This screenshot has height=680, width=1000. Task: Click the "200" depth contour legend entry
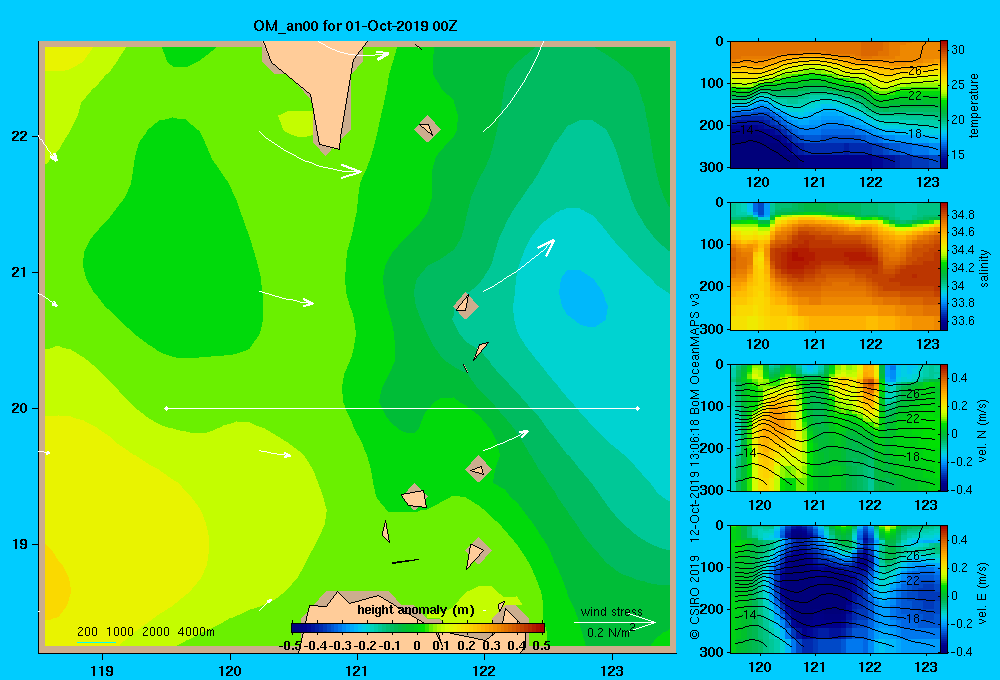coord(87,632)
